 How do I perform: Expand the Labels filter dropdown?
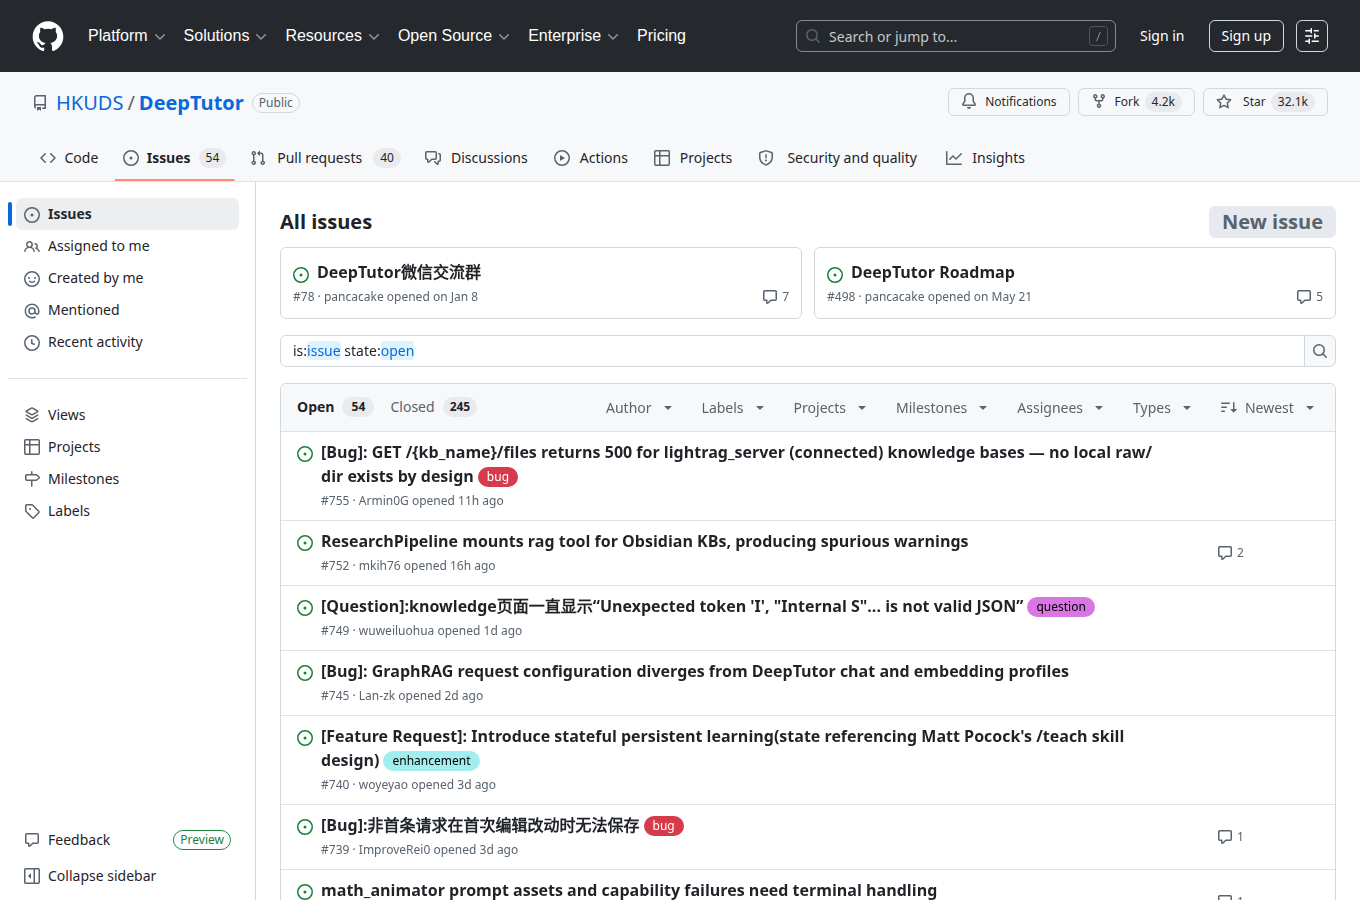pyautogui.click(x=733, y=408)
